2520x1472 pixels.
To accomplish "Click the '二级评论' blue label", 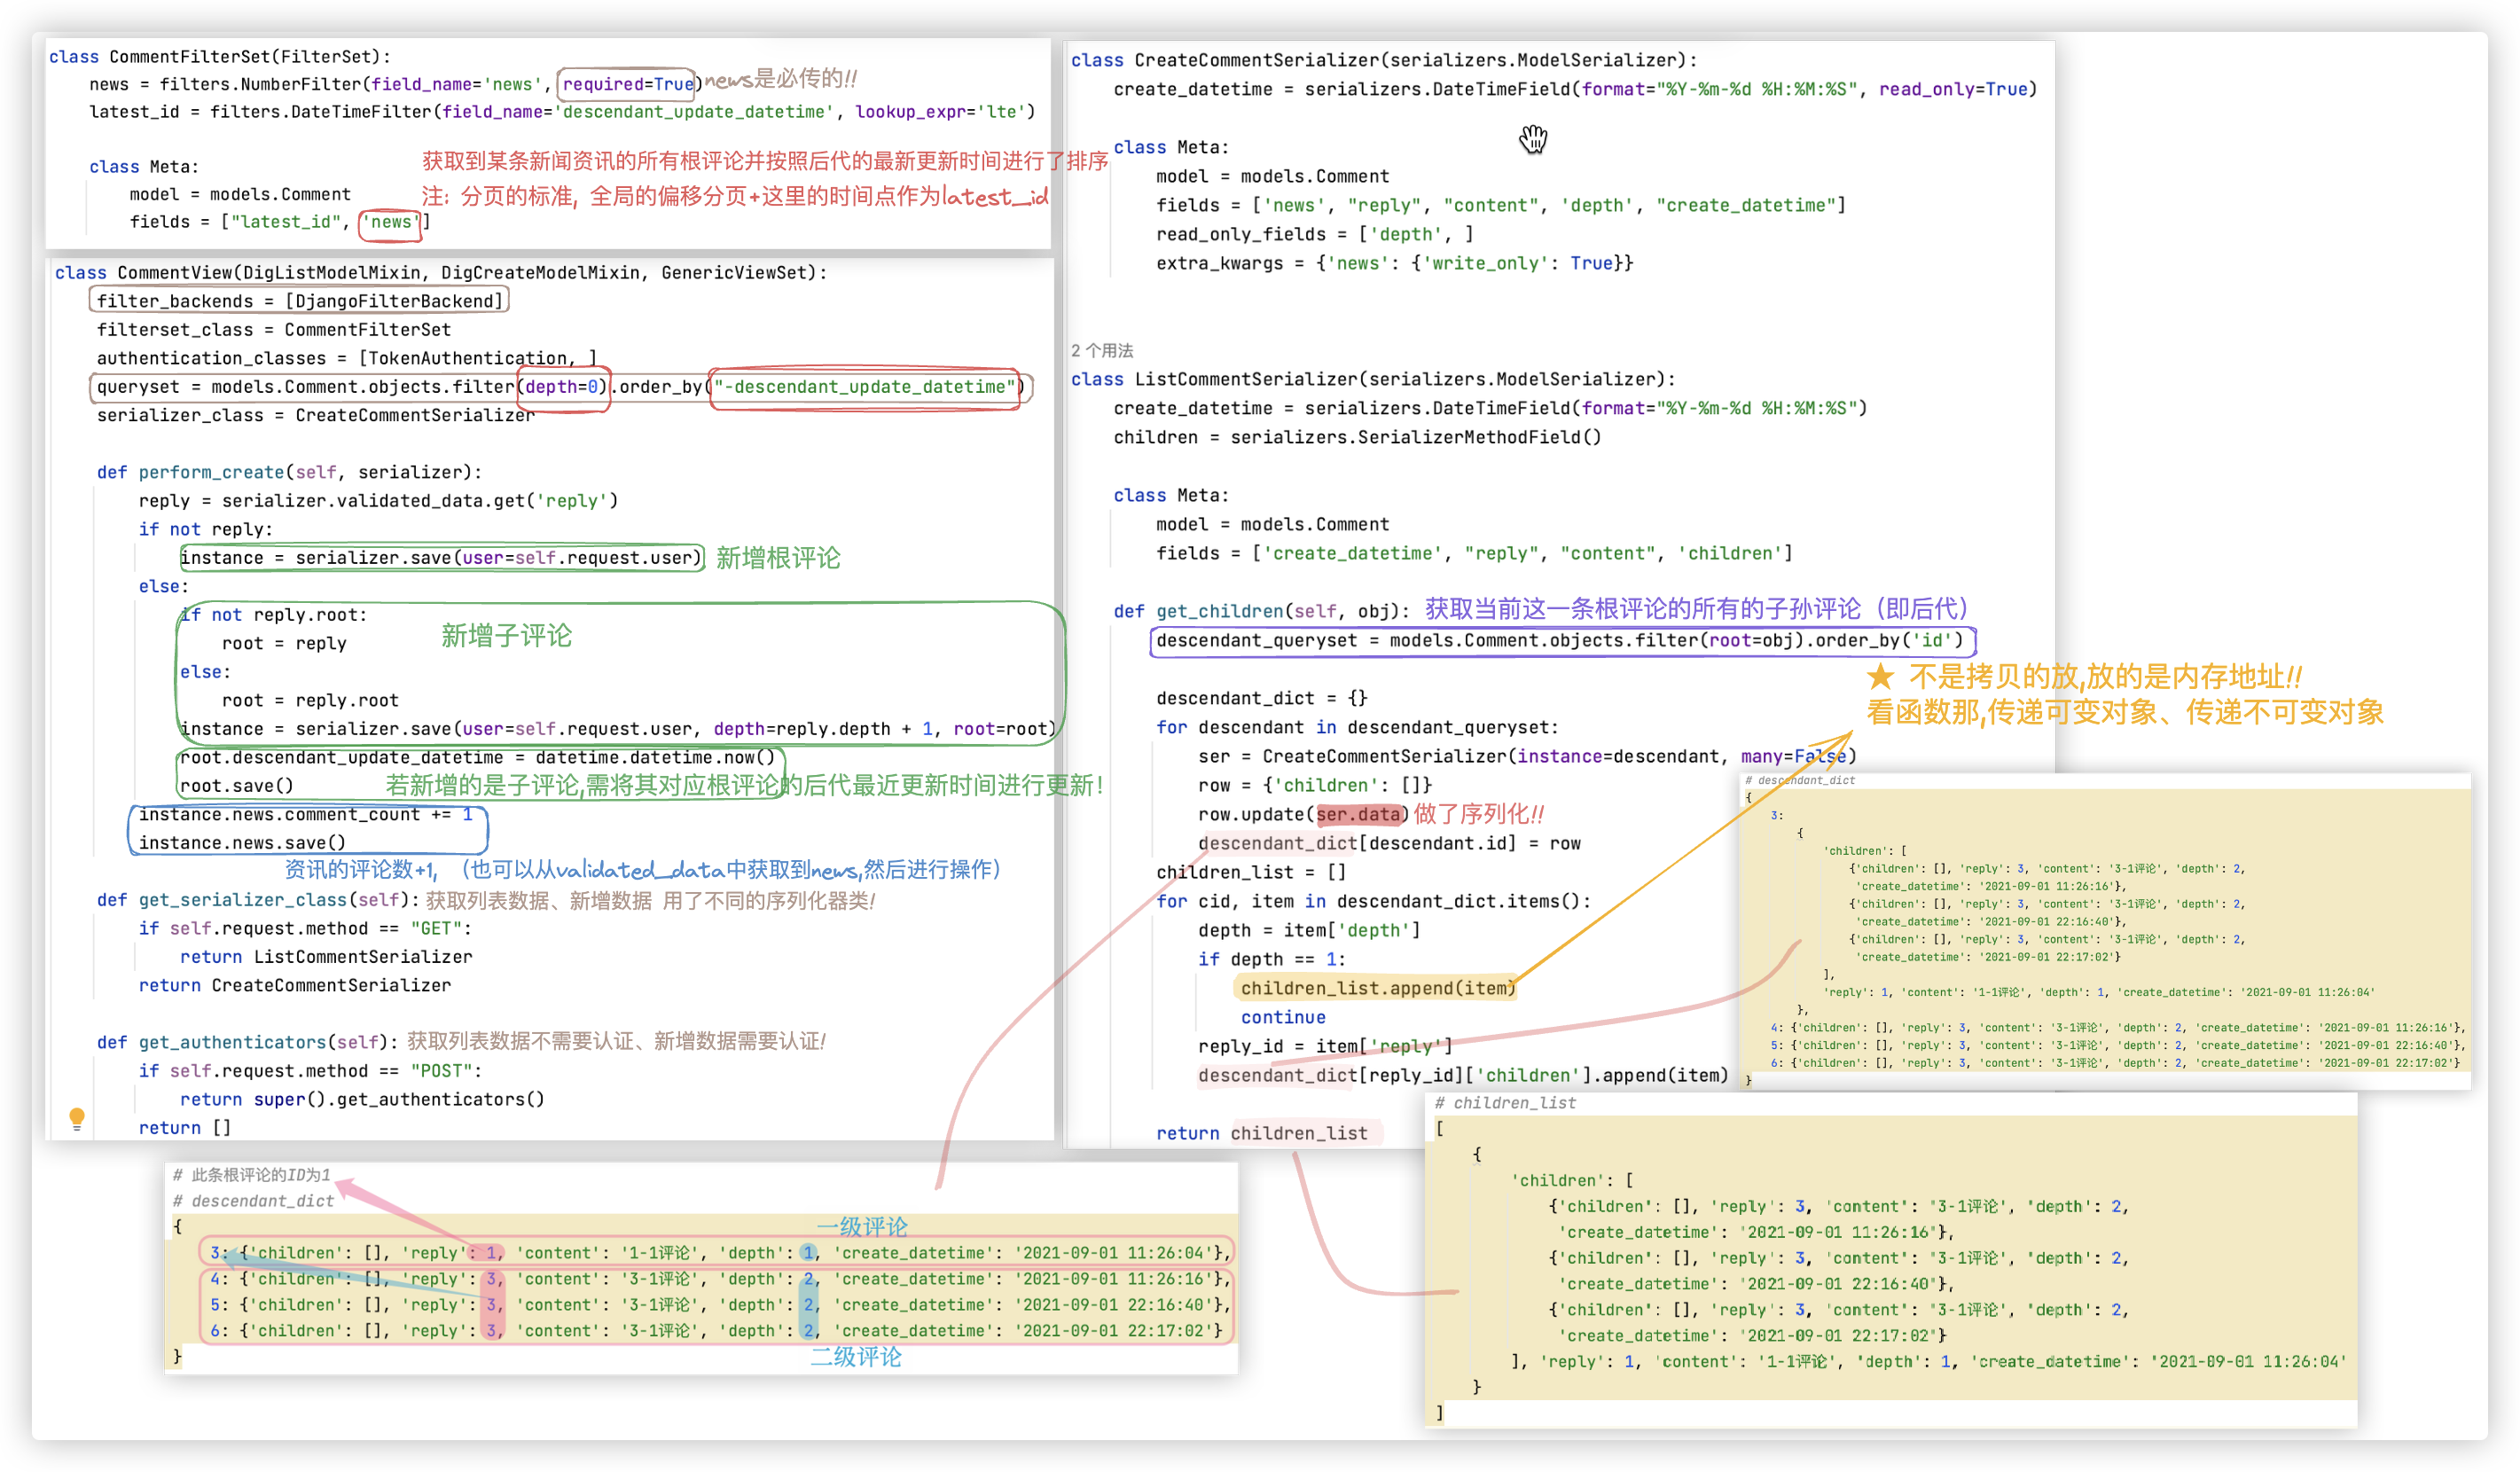I will tap(855, 1356).
